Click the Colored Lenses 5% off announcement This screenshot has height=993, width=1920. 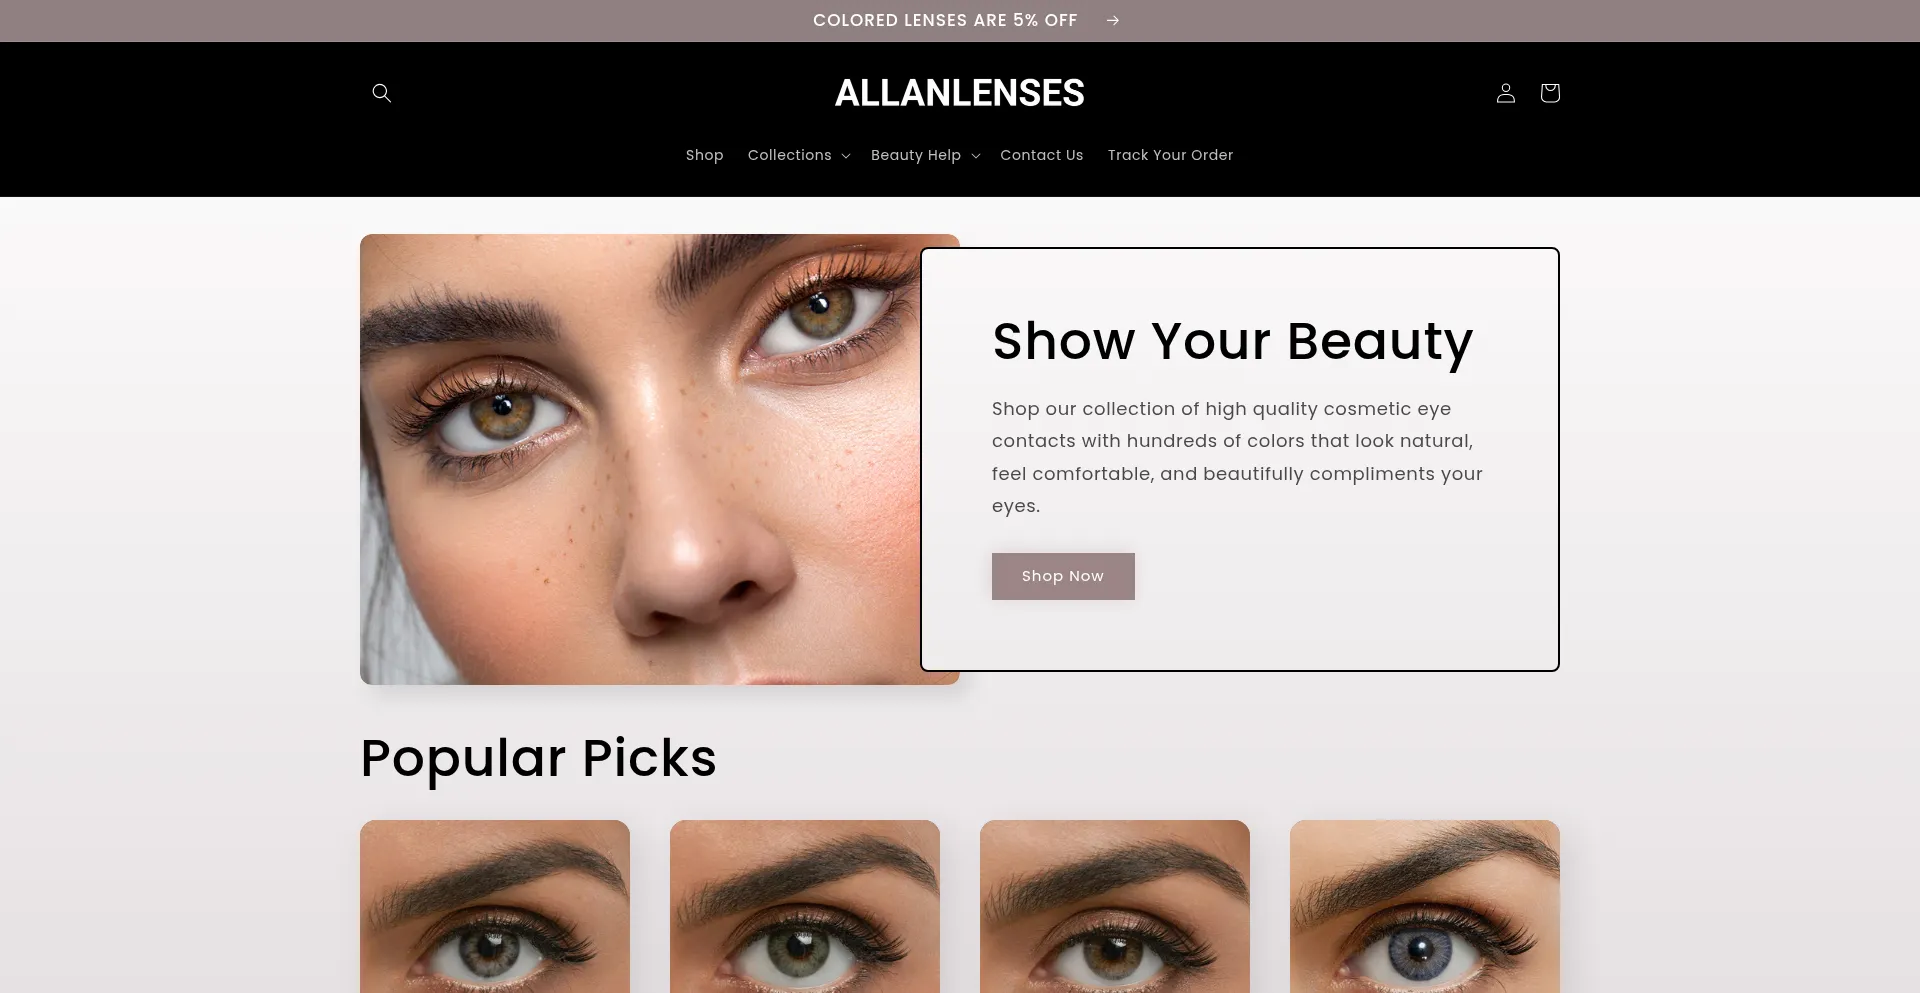click(945, 20)
